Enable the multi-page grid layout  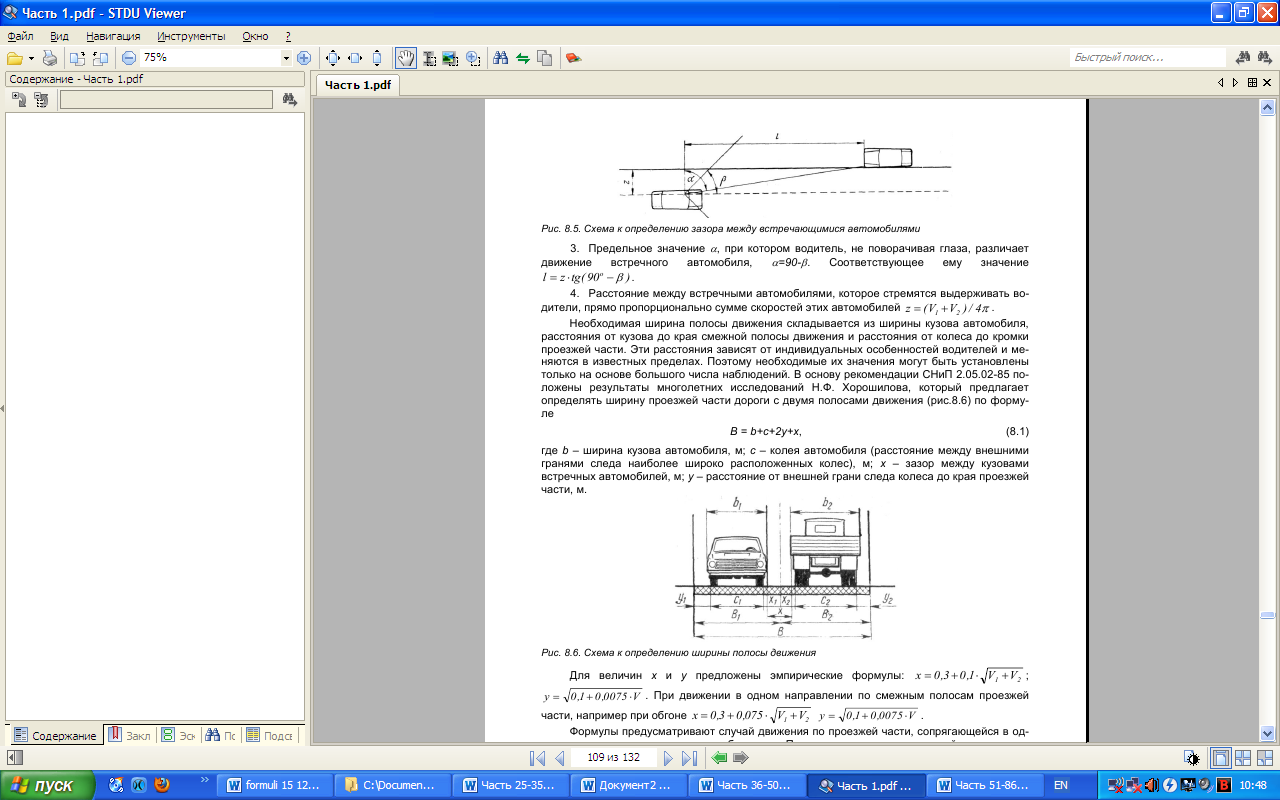click(1265, 758)
